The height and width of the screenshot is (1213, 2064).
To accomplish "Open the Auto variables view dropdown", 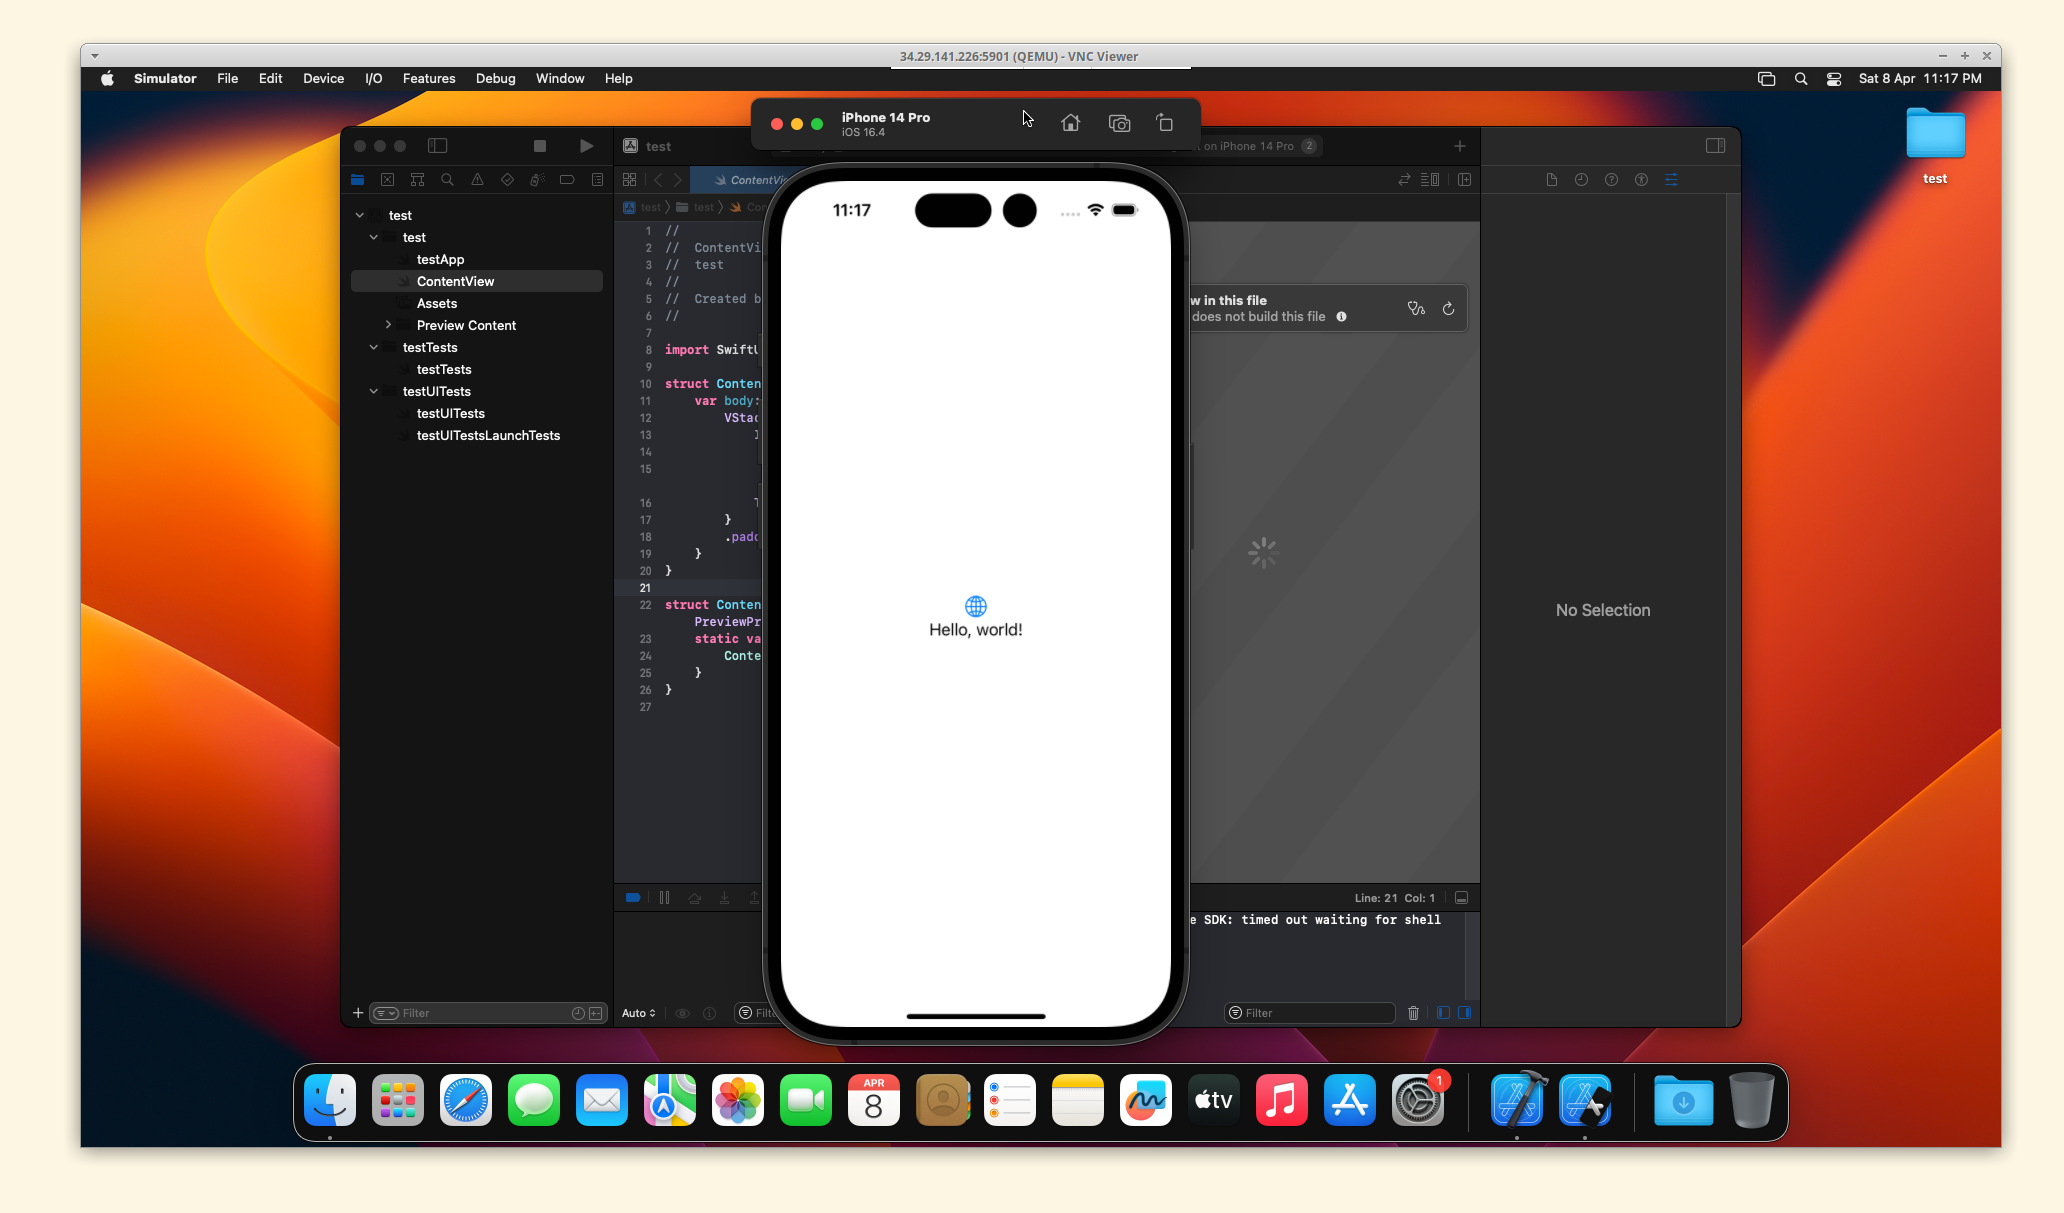I will tap(638, 1013).
